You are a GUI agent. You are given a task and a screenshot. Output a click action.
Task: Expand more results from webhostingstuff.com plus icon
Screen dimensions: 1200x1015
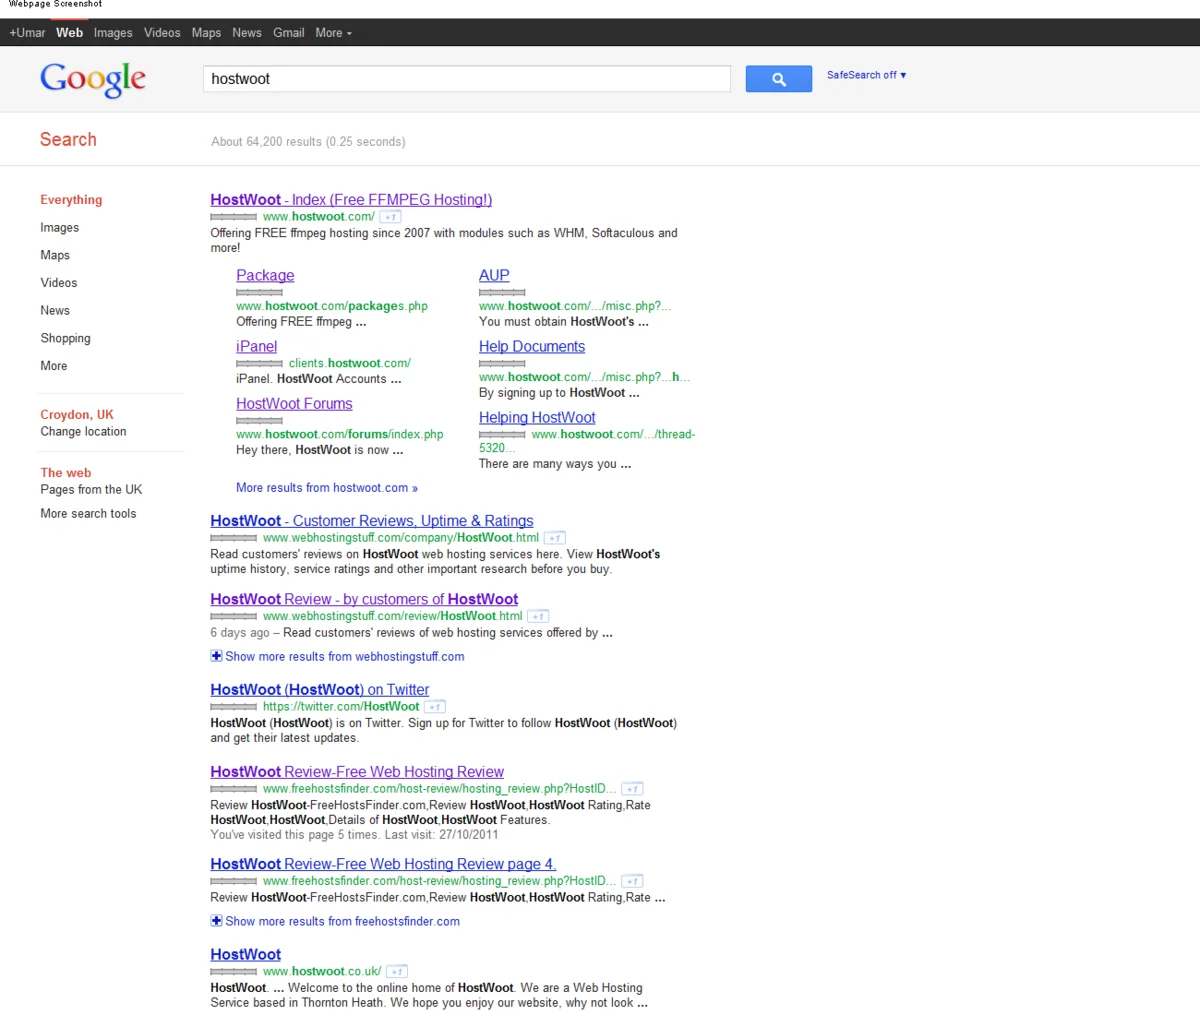[216, 656]
